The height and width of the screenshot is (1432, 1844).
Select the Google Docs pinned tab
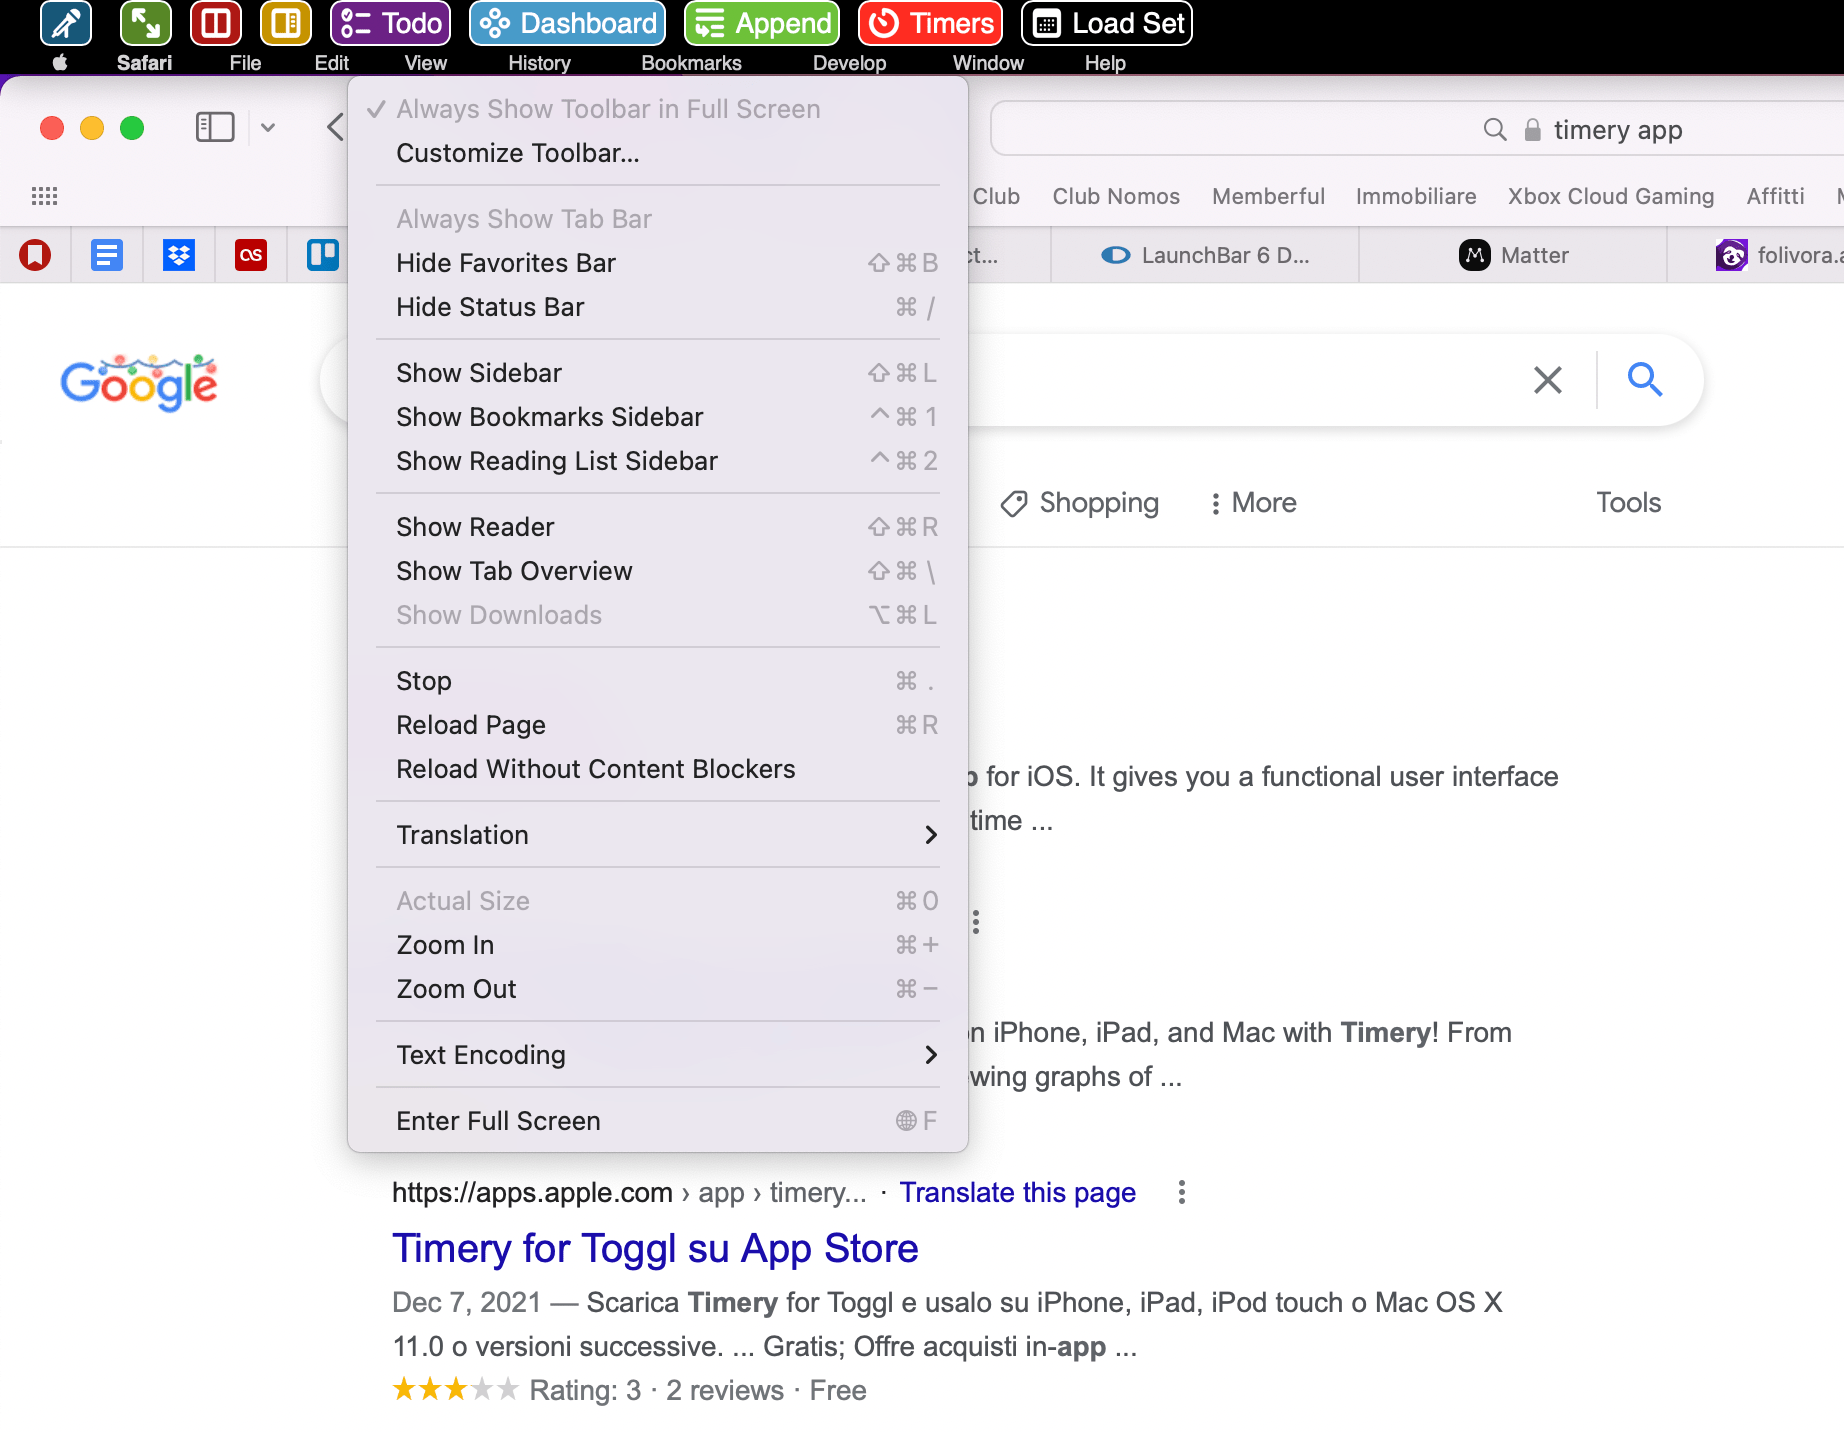(x=107, y=255)
